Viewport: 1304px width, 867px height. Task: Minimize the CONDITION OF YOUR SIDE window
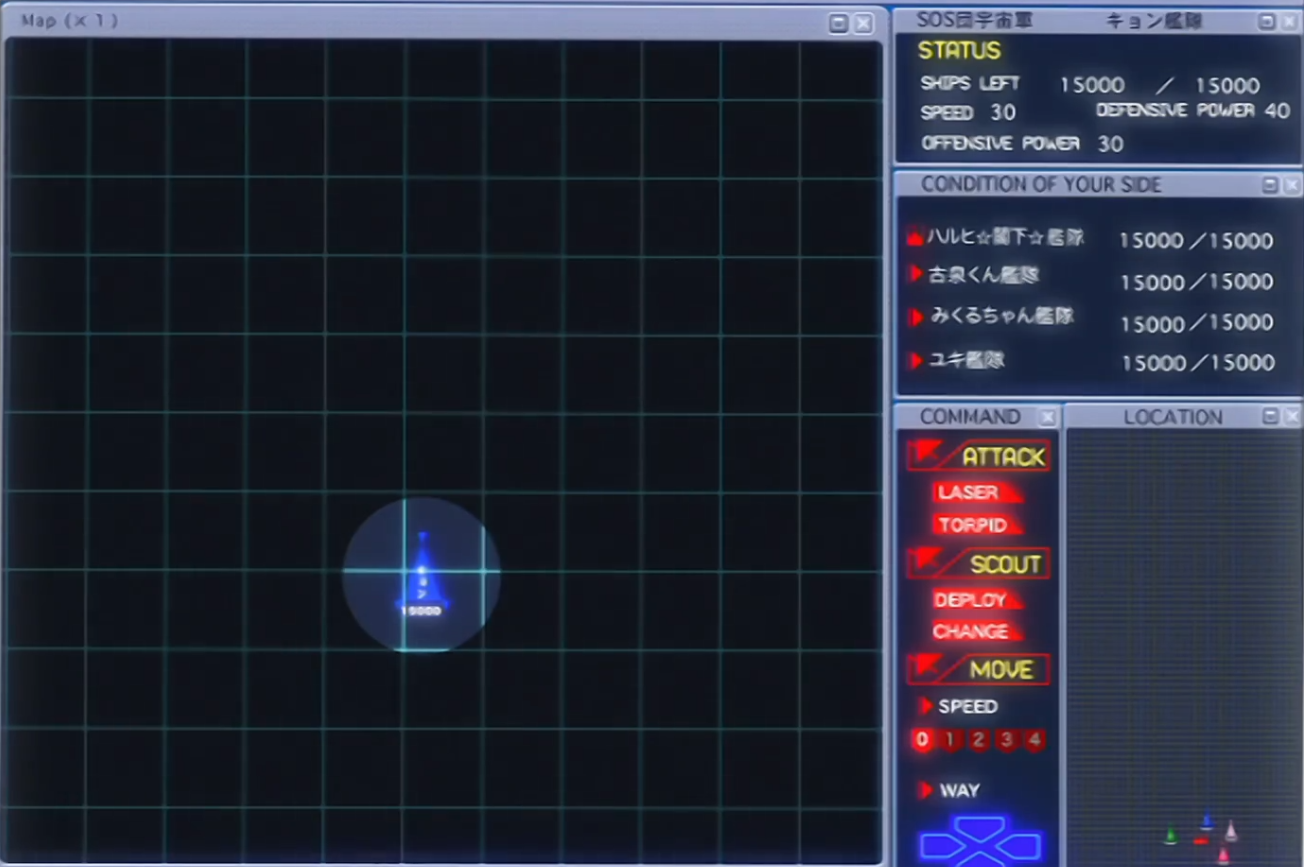point(1270,185)
